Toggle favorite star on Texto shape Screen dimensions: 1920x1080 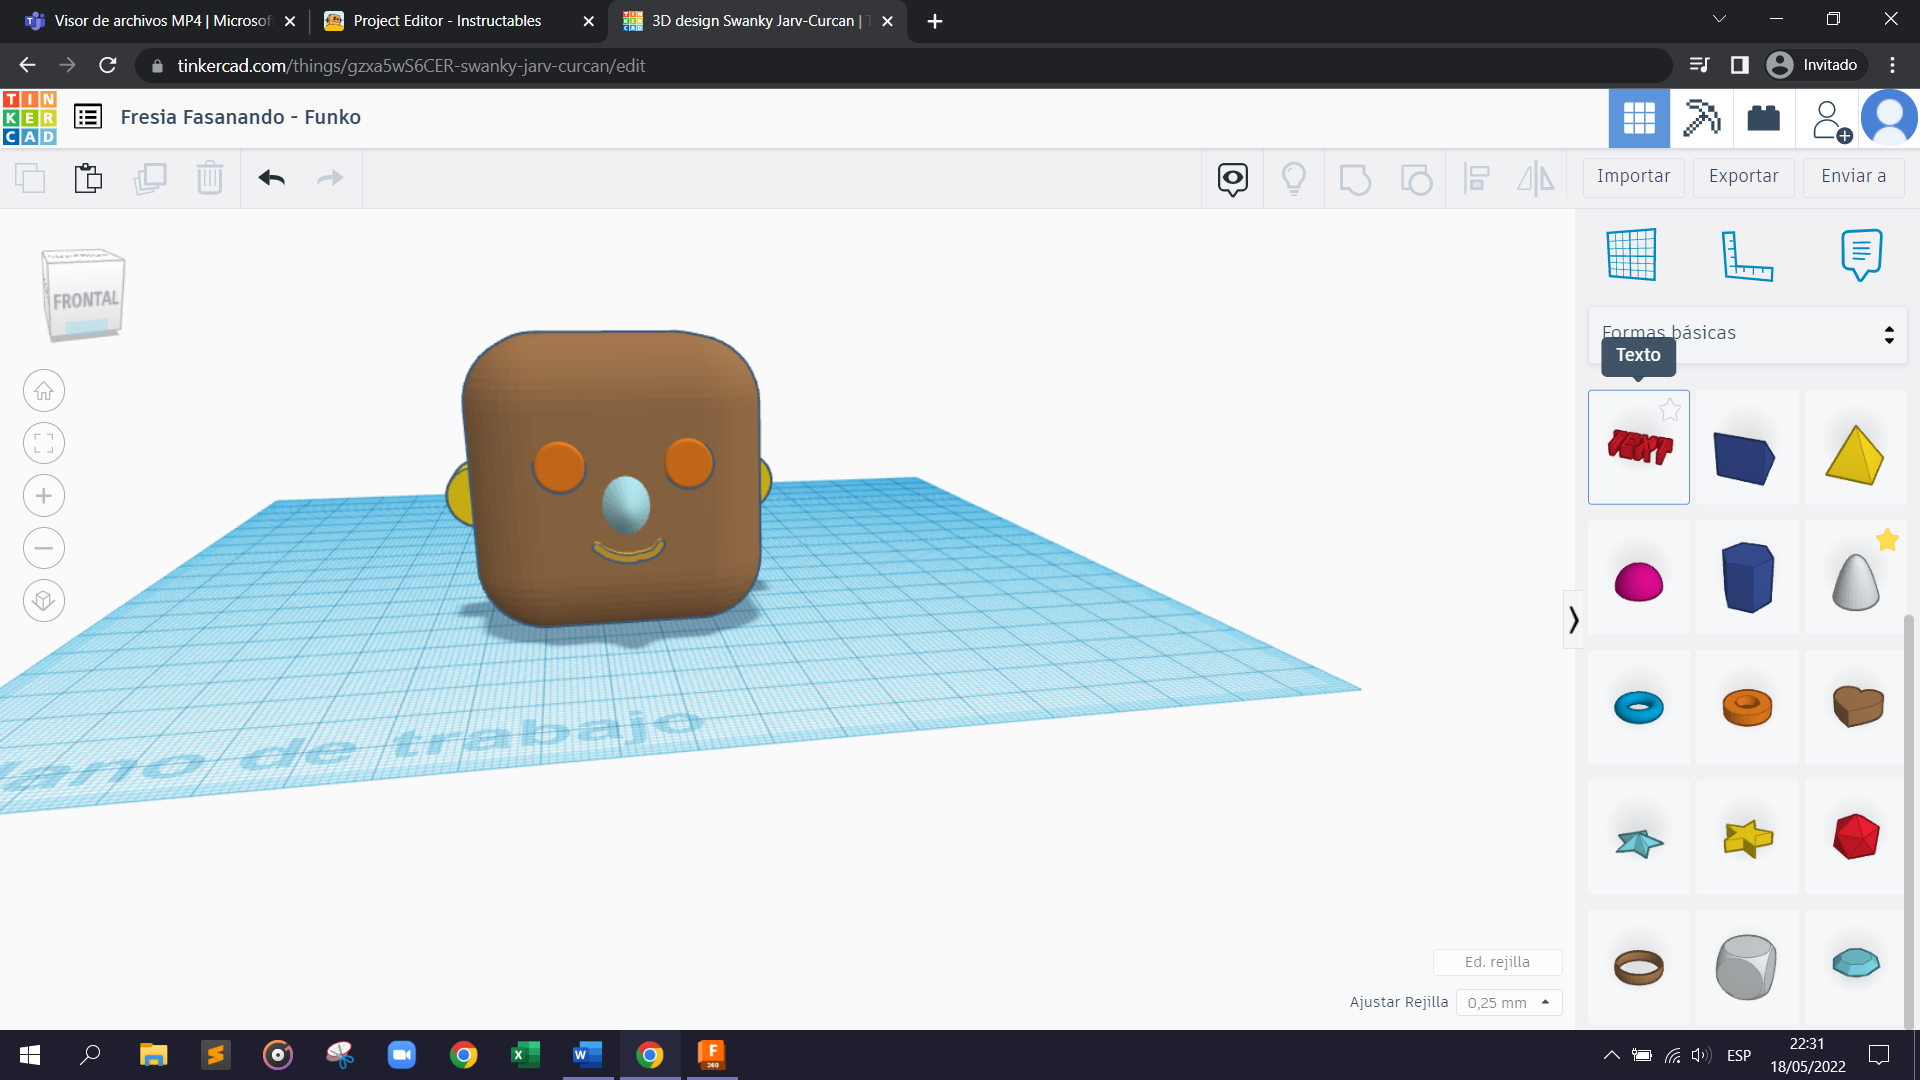tap(1669, 410)
